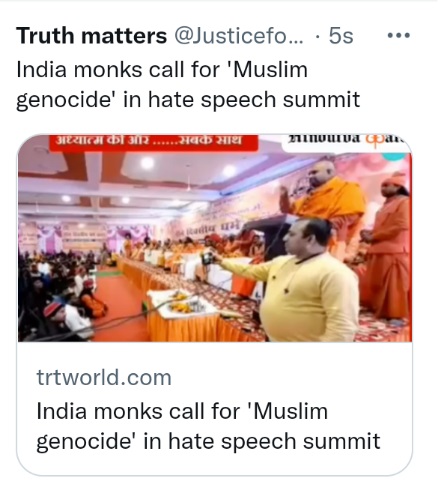Open the three-dot more options menu
Image resolution: width=438 pixels, height=487 pixels.
[399, 35]
